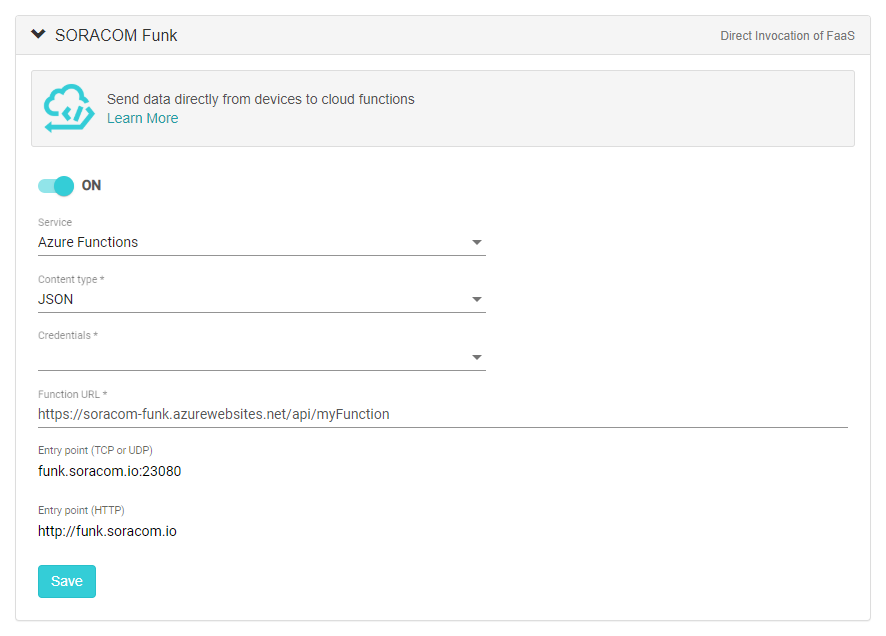886x636 pixels.
Task: Click the Credentials dropdown caret icon
Action: pyautogui.click(x=477, y=356)
